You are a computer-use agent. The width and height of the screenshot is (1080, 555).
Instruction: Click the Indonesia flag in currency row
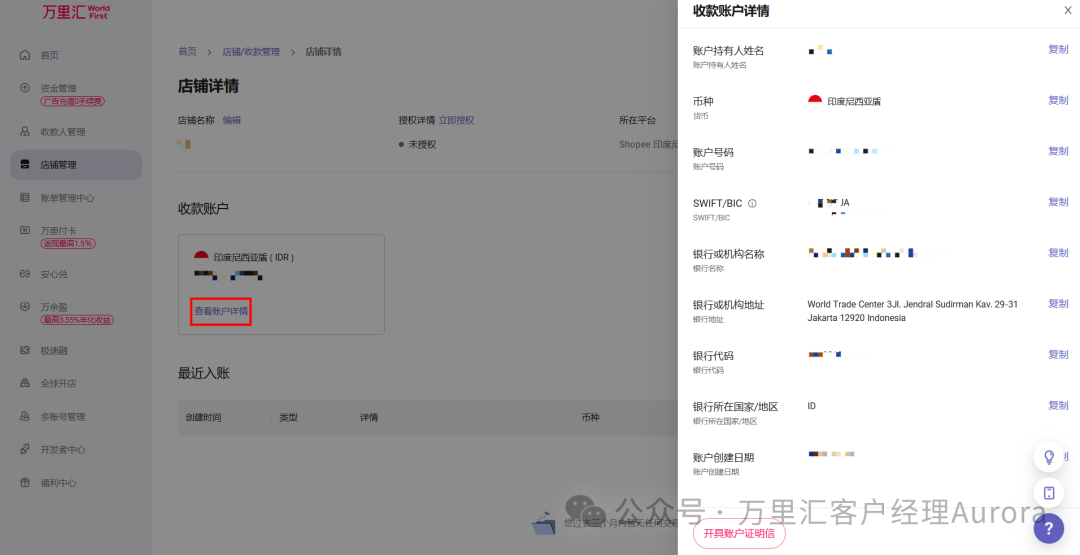click(815, 101)
